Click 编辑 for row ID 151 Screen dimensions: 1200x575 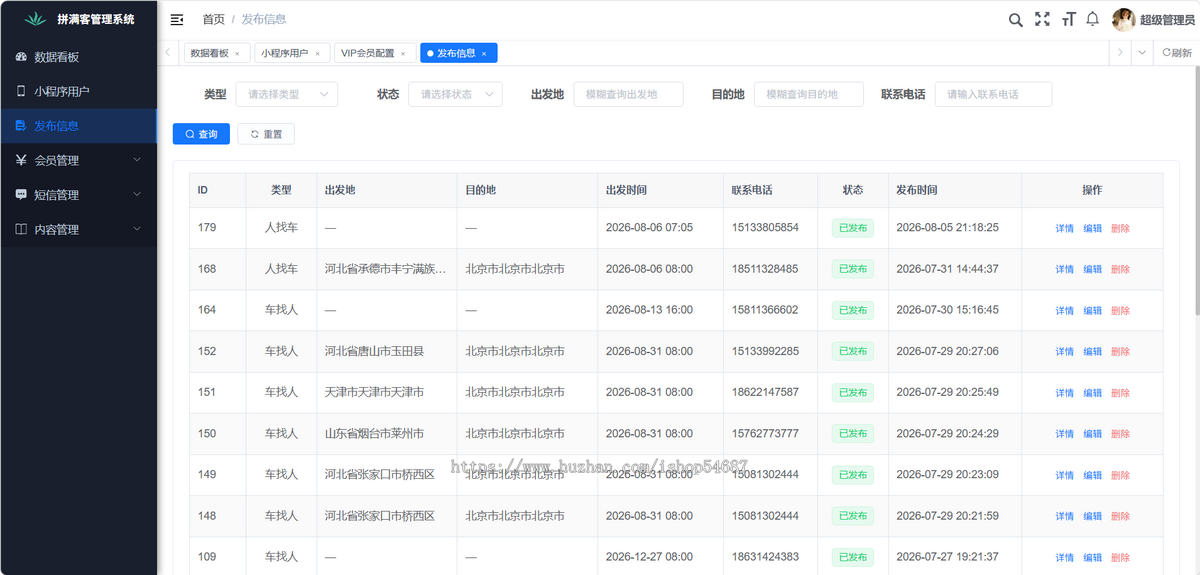tap(1093, 393)
